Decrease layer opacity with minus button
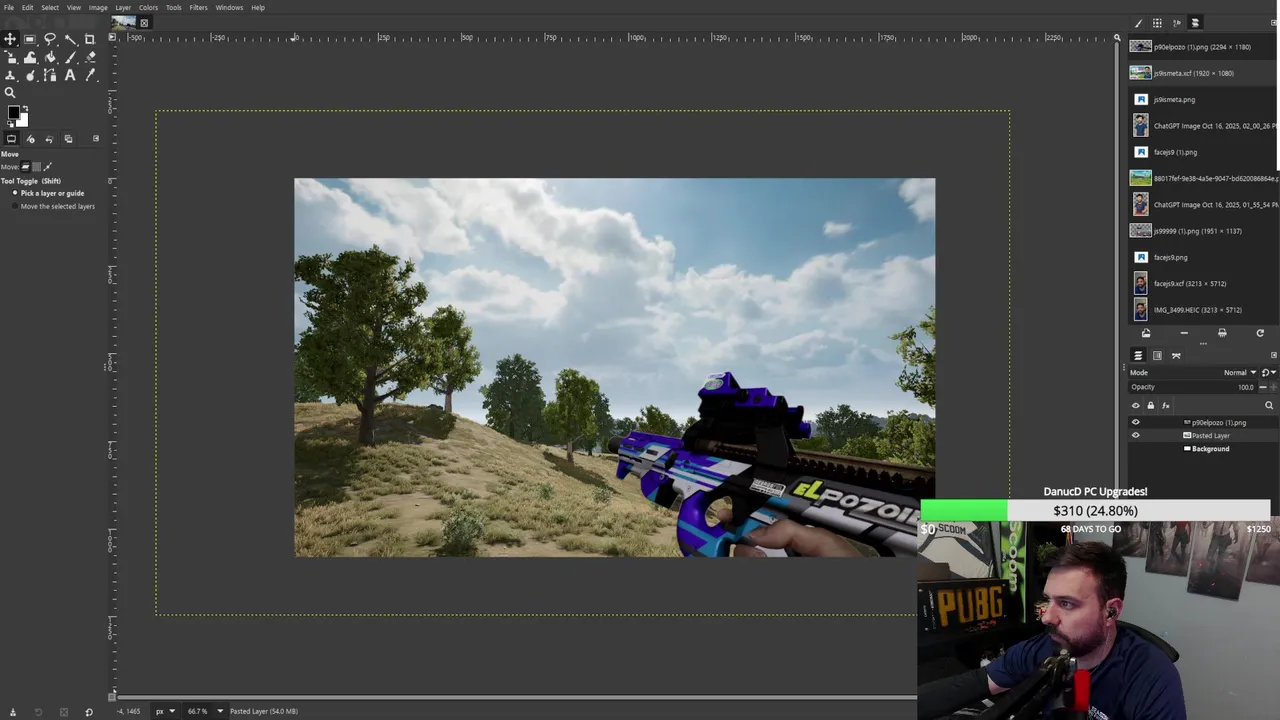The width and height of the screenshot is (1280, 720). coord(1263,387)
